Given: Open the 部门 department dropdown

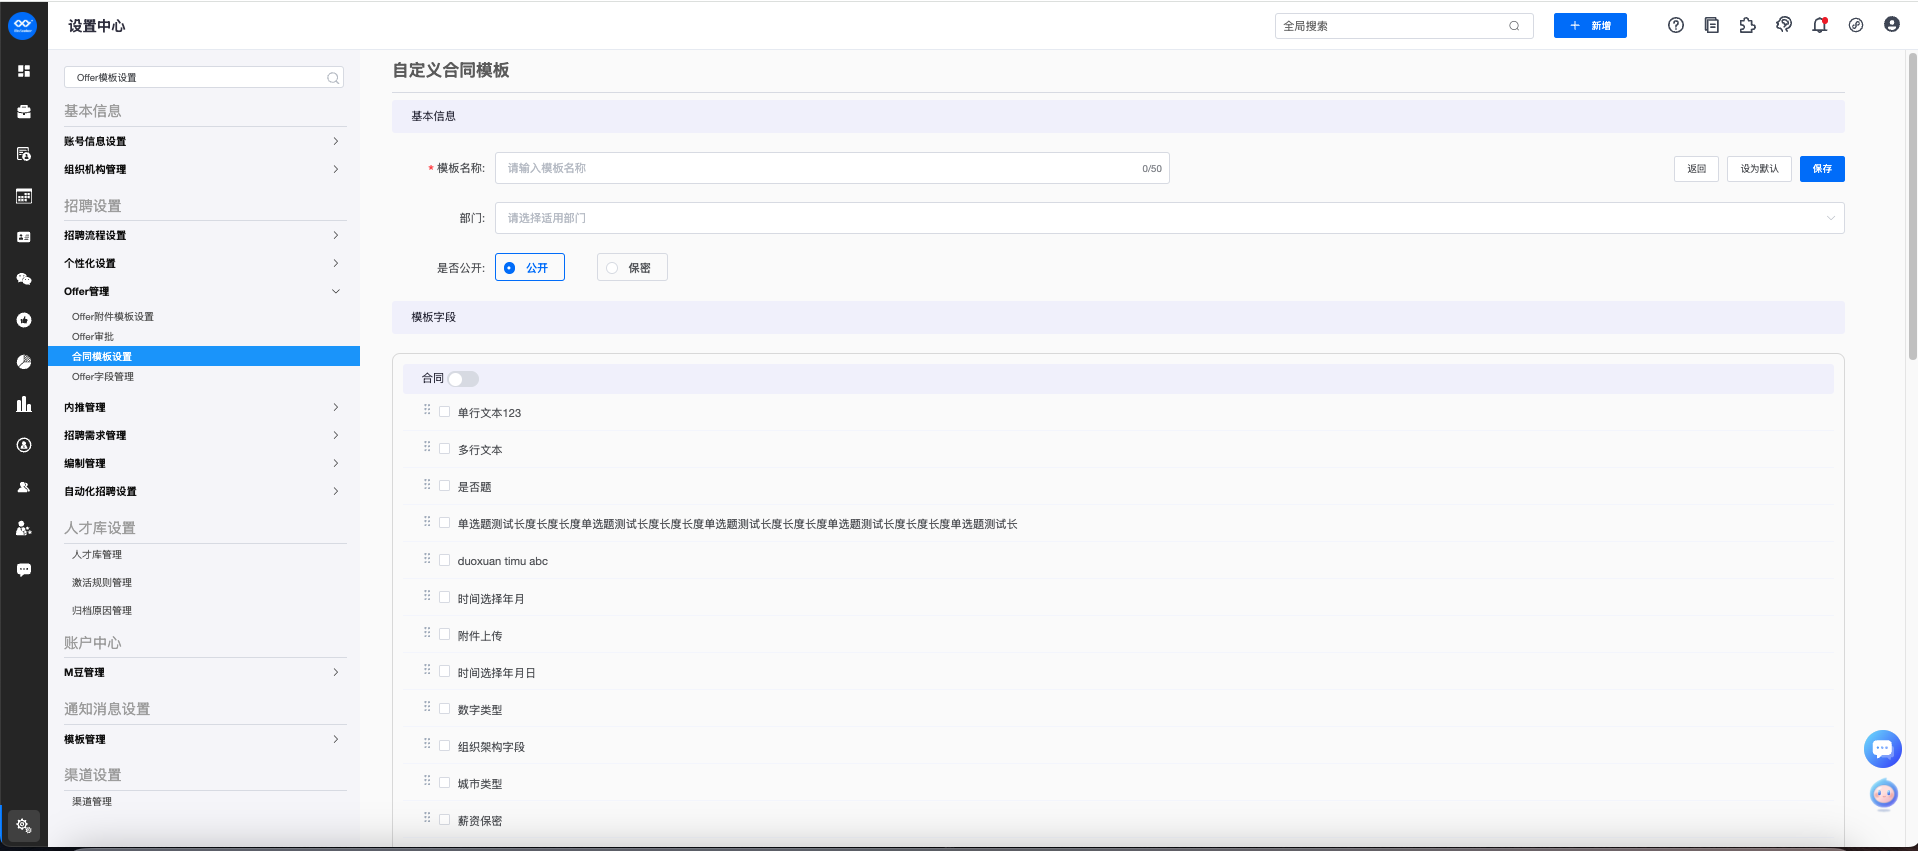Looking at the screenshot, I should [x=1168, y=218].
